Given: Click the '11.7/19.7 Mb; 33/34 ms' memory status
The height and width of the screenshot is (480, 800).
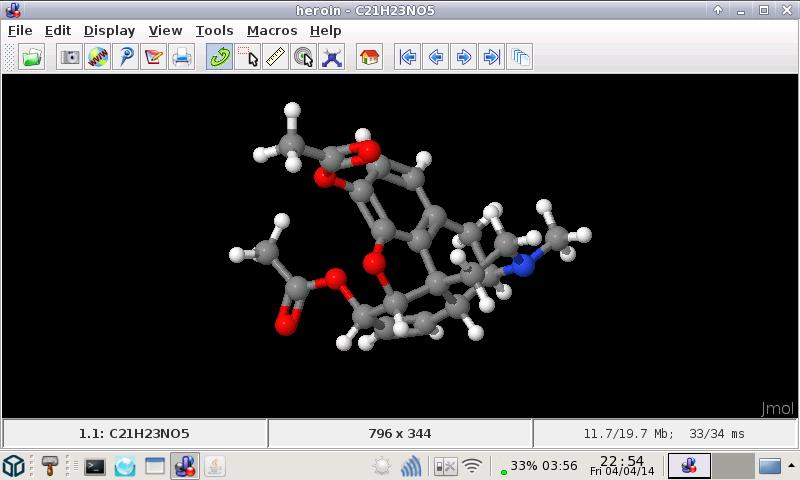Looking at the screenshot, I should (664, 434).
